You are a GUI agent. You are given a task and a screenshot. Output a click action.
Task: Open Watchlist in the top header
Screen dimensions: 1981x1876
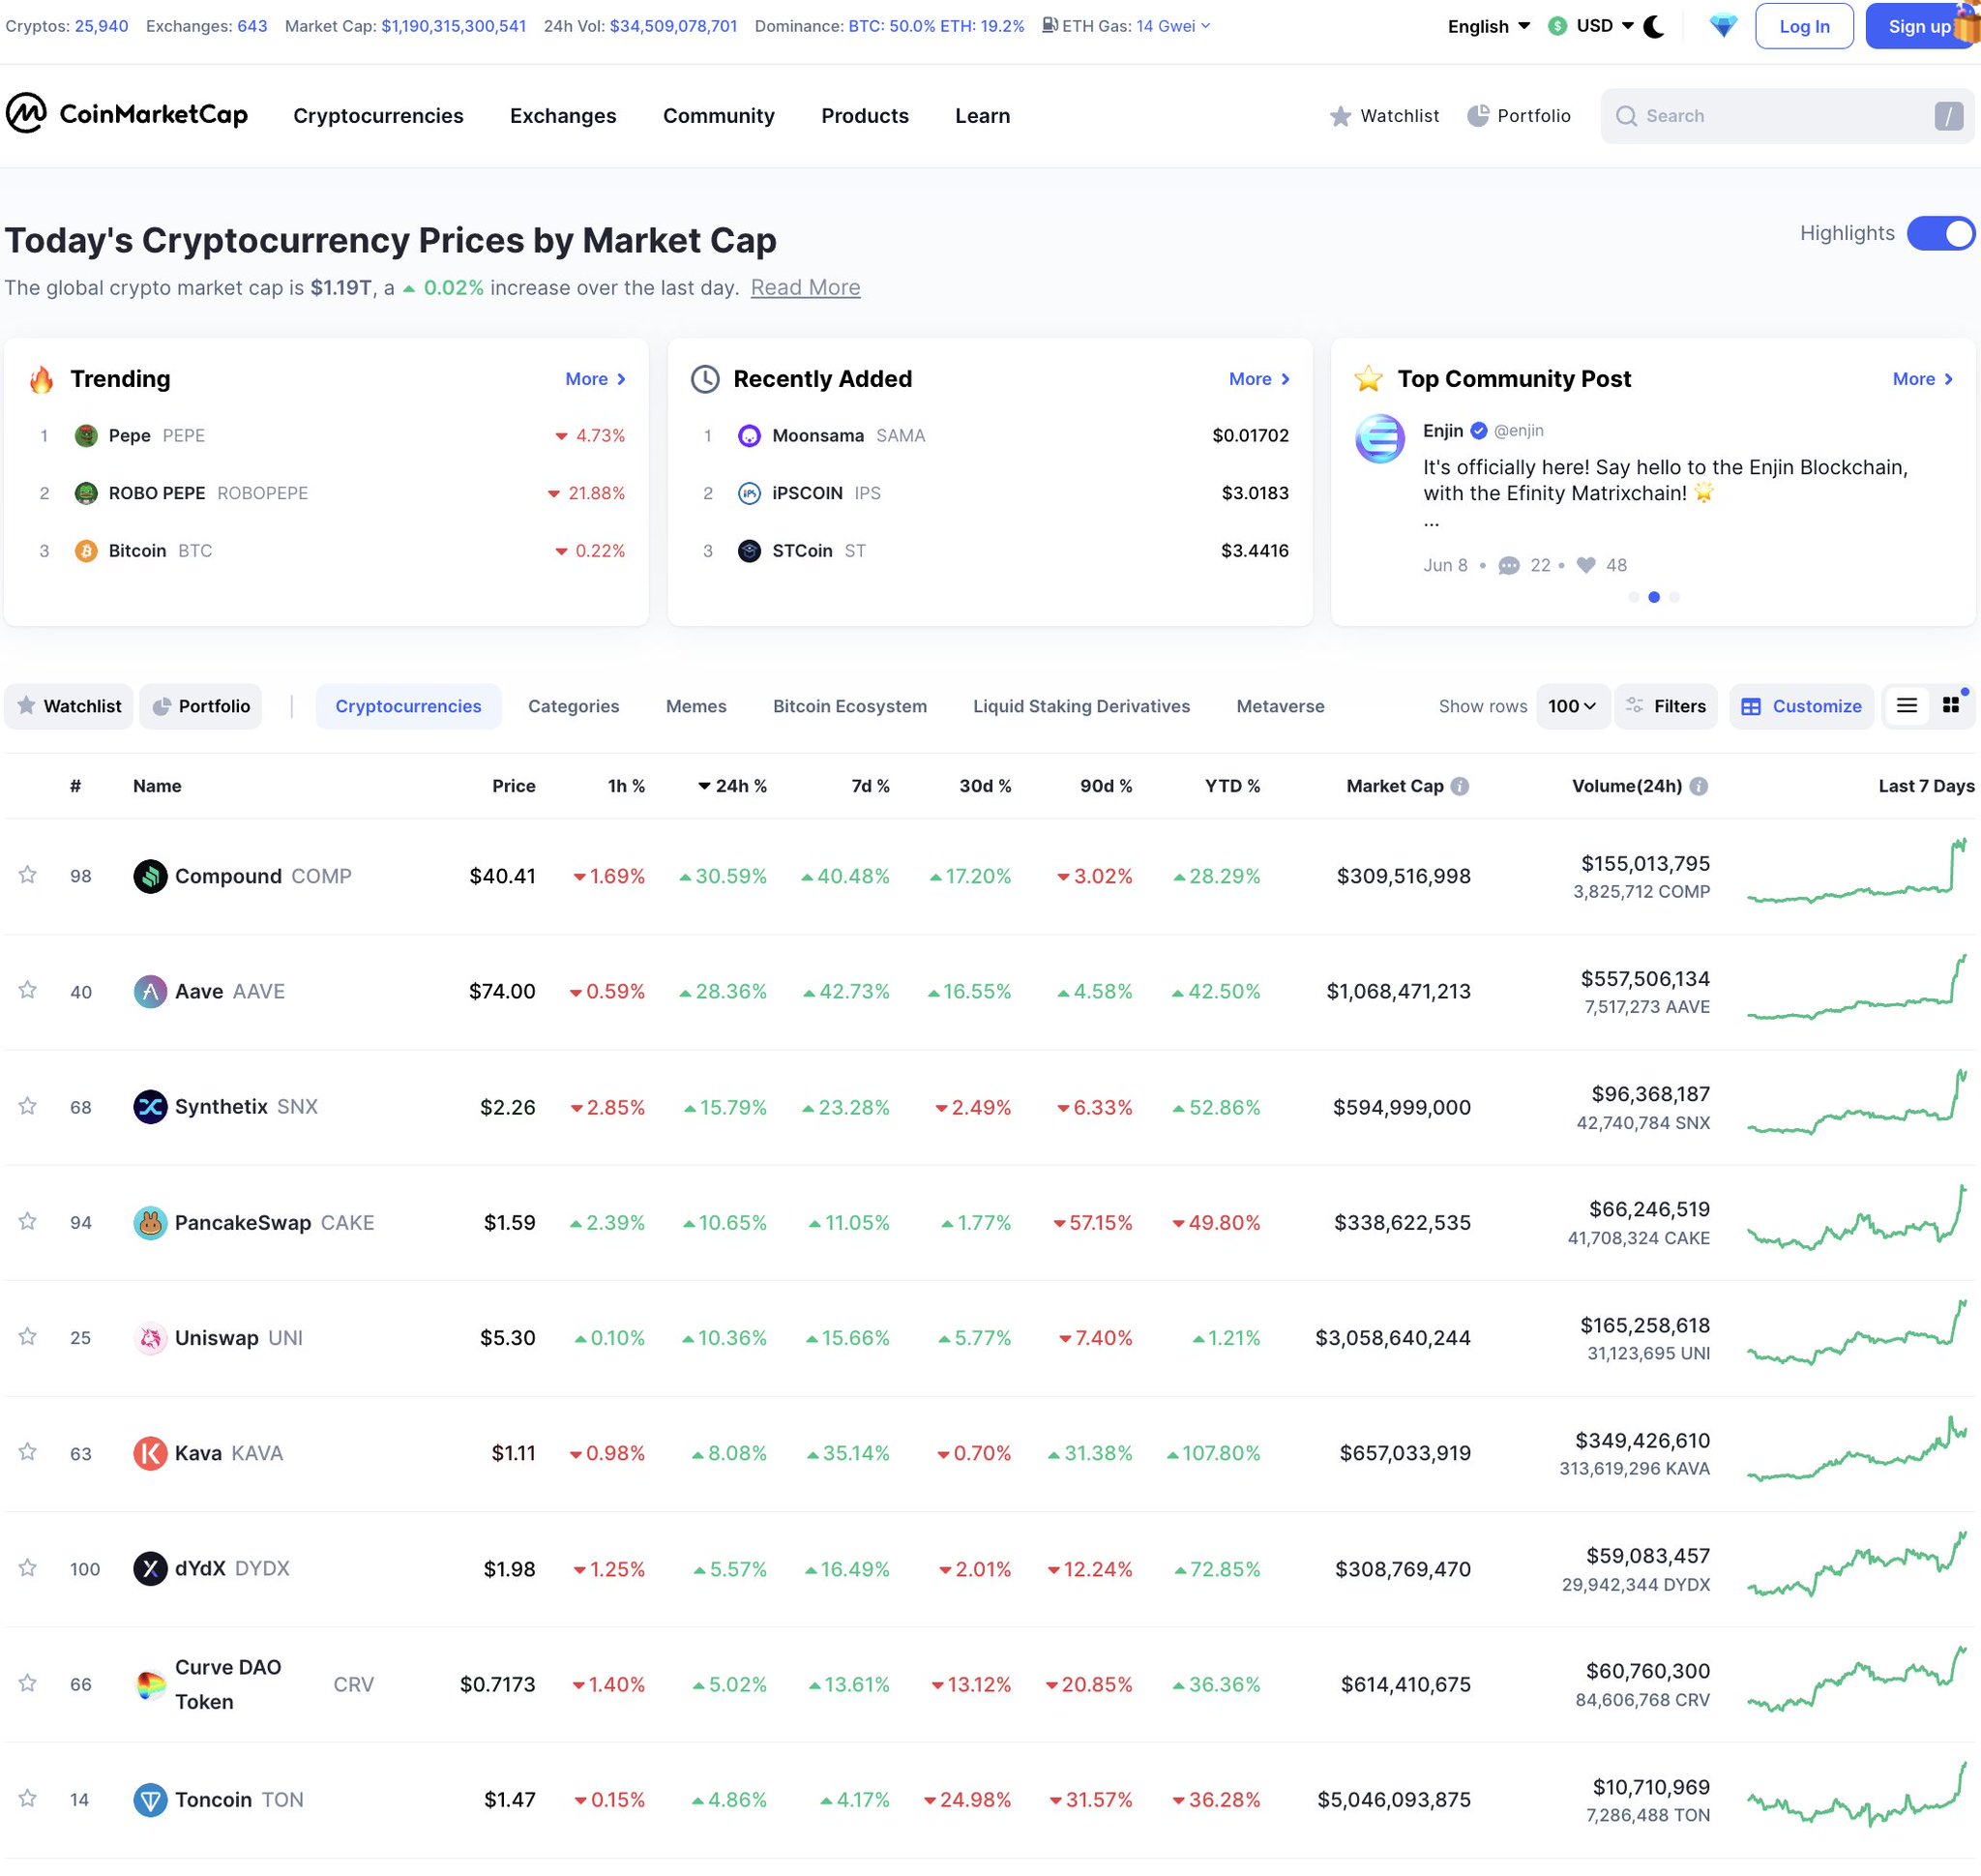click(1384, 116)
